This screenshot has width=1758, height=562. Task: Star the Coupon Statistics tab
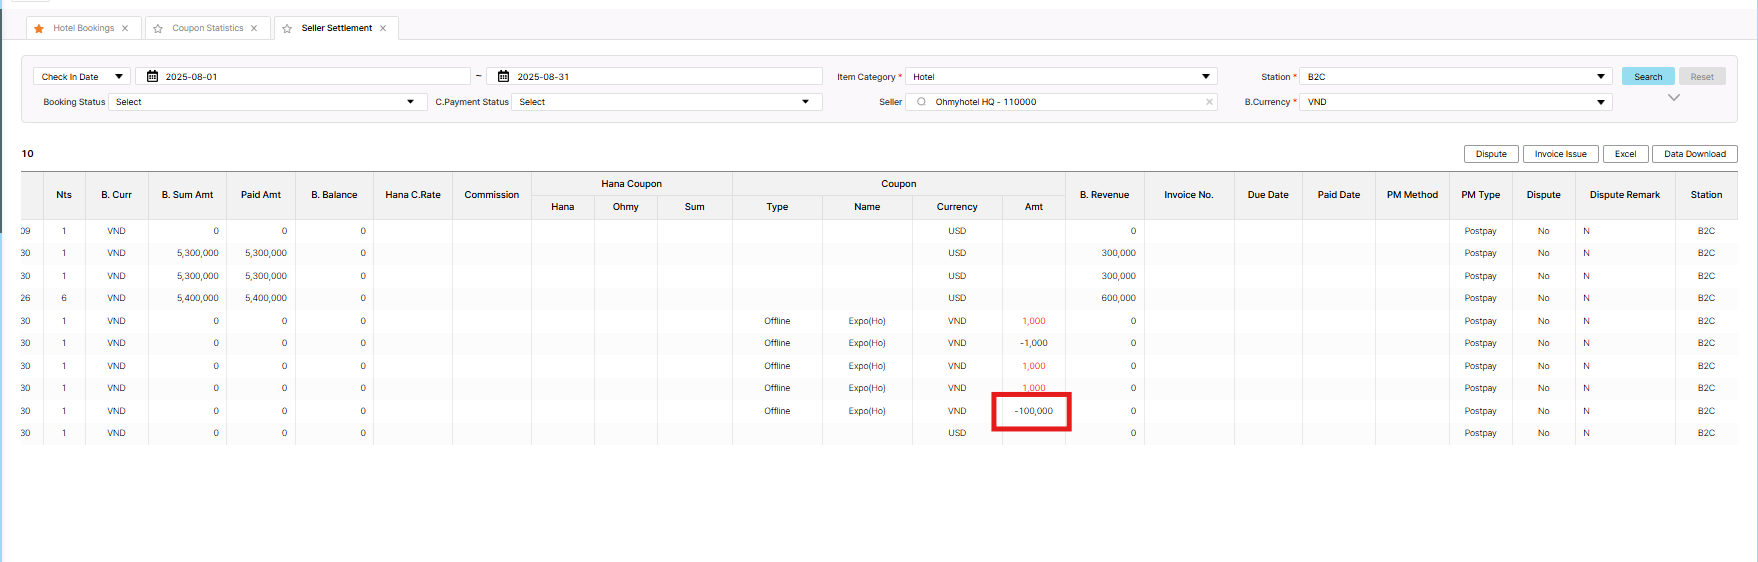pyautogui.click(x=158, y=29)
